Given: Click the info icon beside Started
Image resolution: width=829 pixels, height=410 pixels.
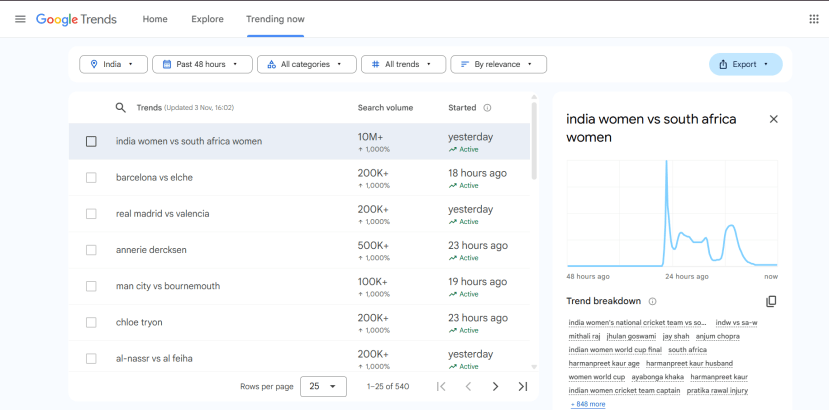Looking at the screenshot, I should [487, 108].
